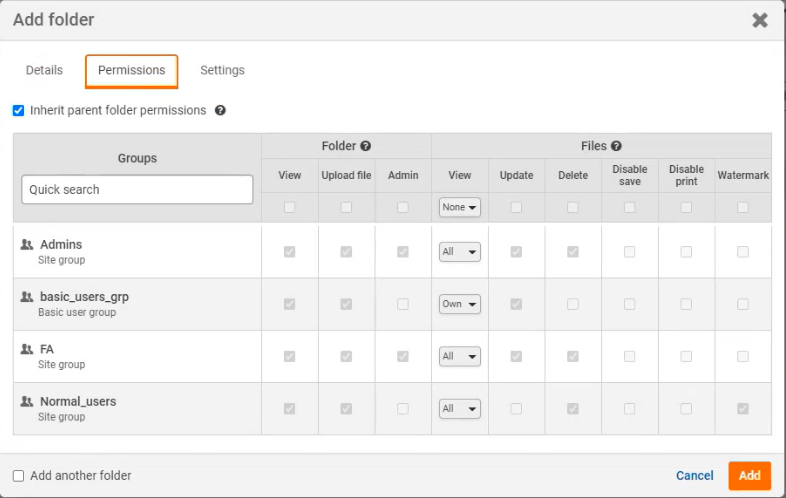Click the help icon next to Files header

click(x=616, y=146)
